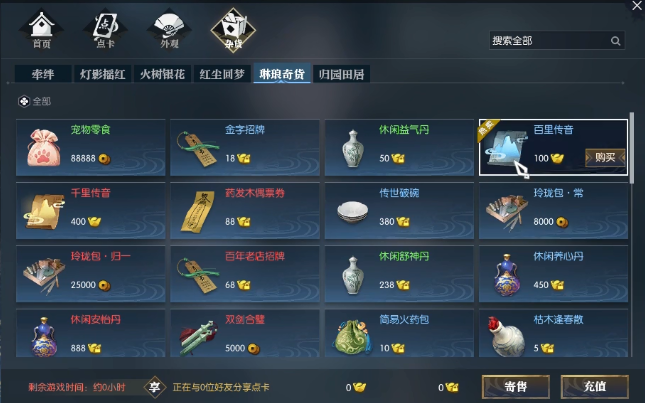
Task: Click the 充值 recharge button
Action: (x=595, y=387)
